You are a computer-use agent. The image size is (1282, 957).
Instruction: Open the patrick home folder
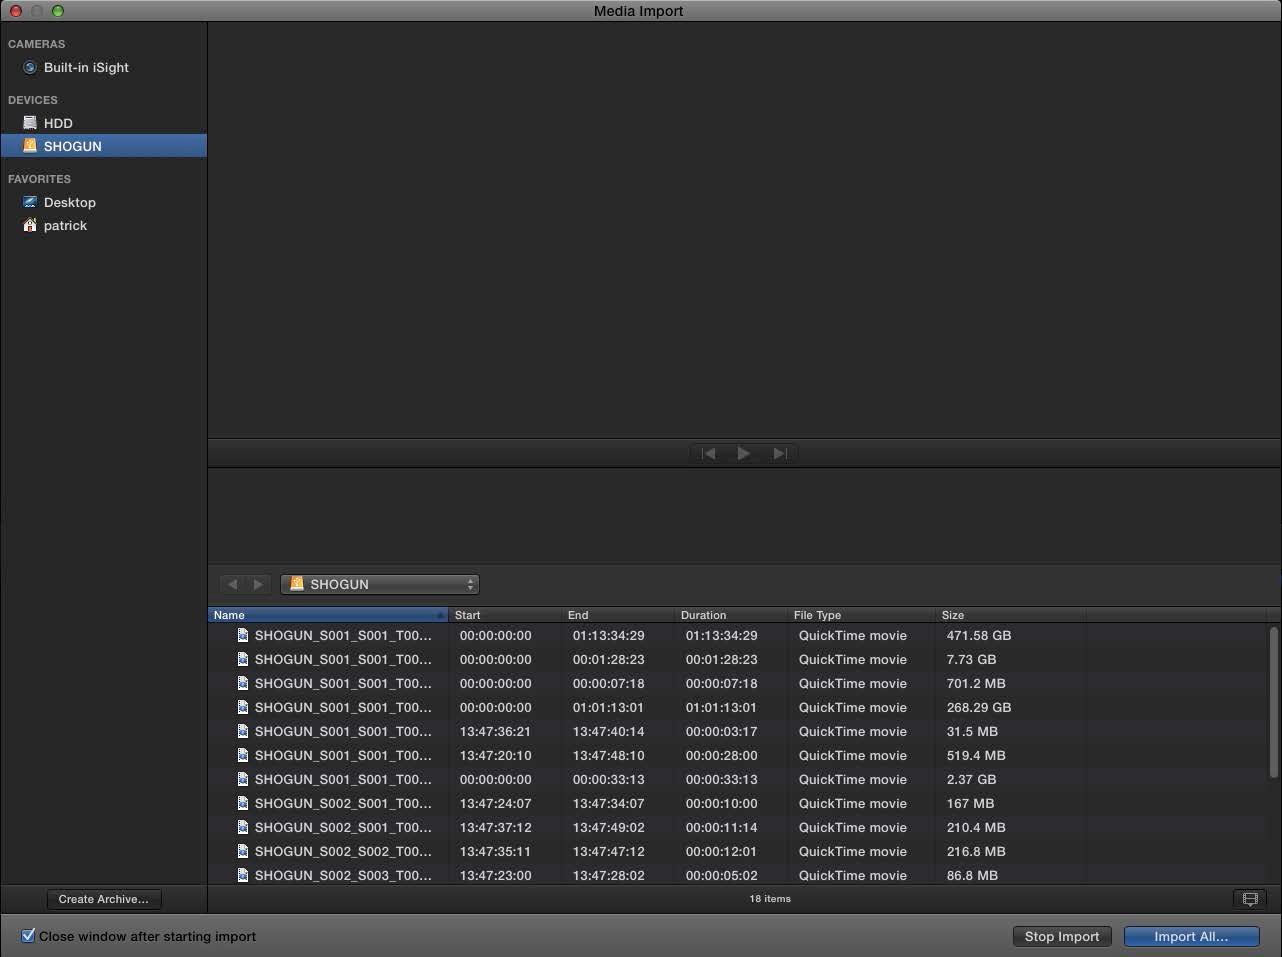pyautogui.click(x=65, y=225)
